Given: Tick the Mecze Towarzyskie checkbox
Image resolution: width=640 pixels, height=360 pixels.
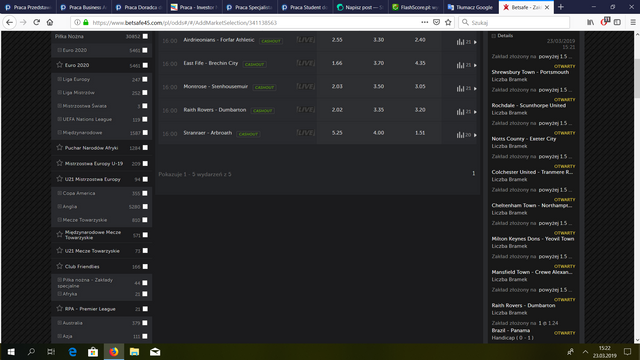Looking at the screenshot, I should click(145, 220).
